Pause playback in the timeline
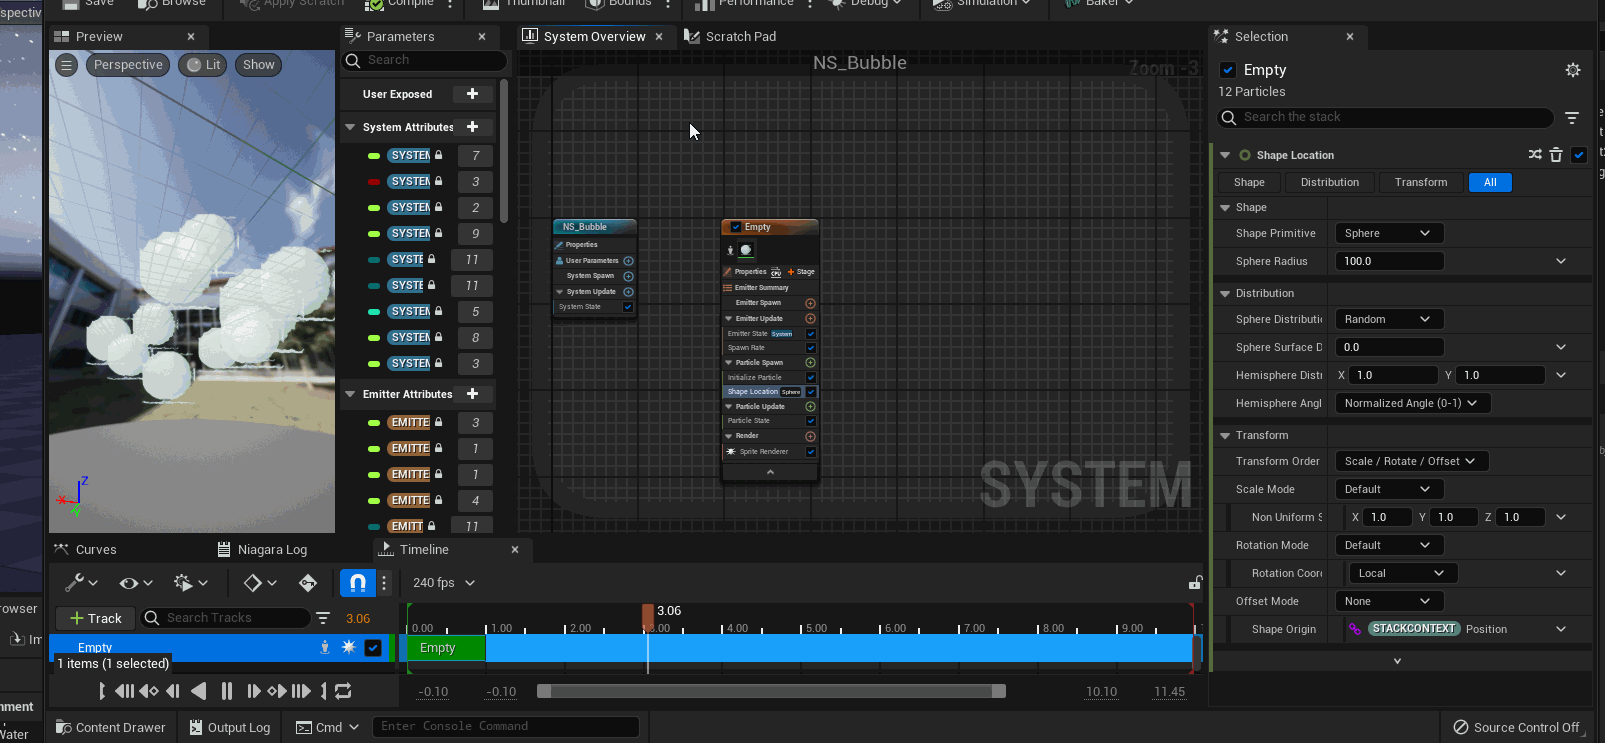Screen dimensions: 1605x743 (227, 691)
